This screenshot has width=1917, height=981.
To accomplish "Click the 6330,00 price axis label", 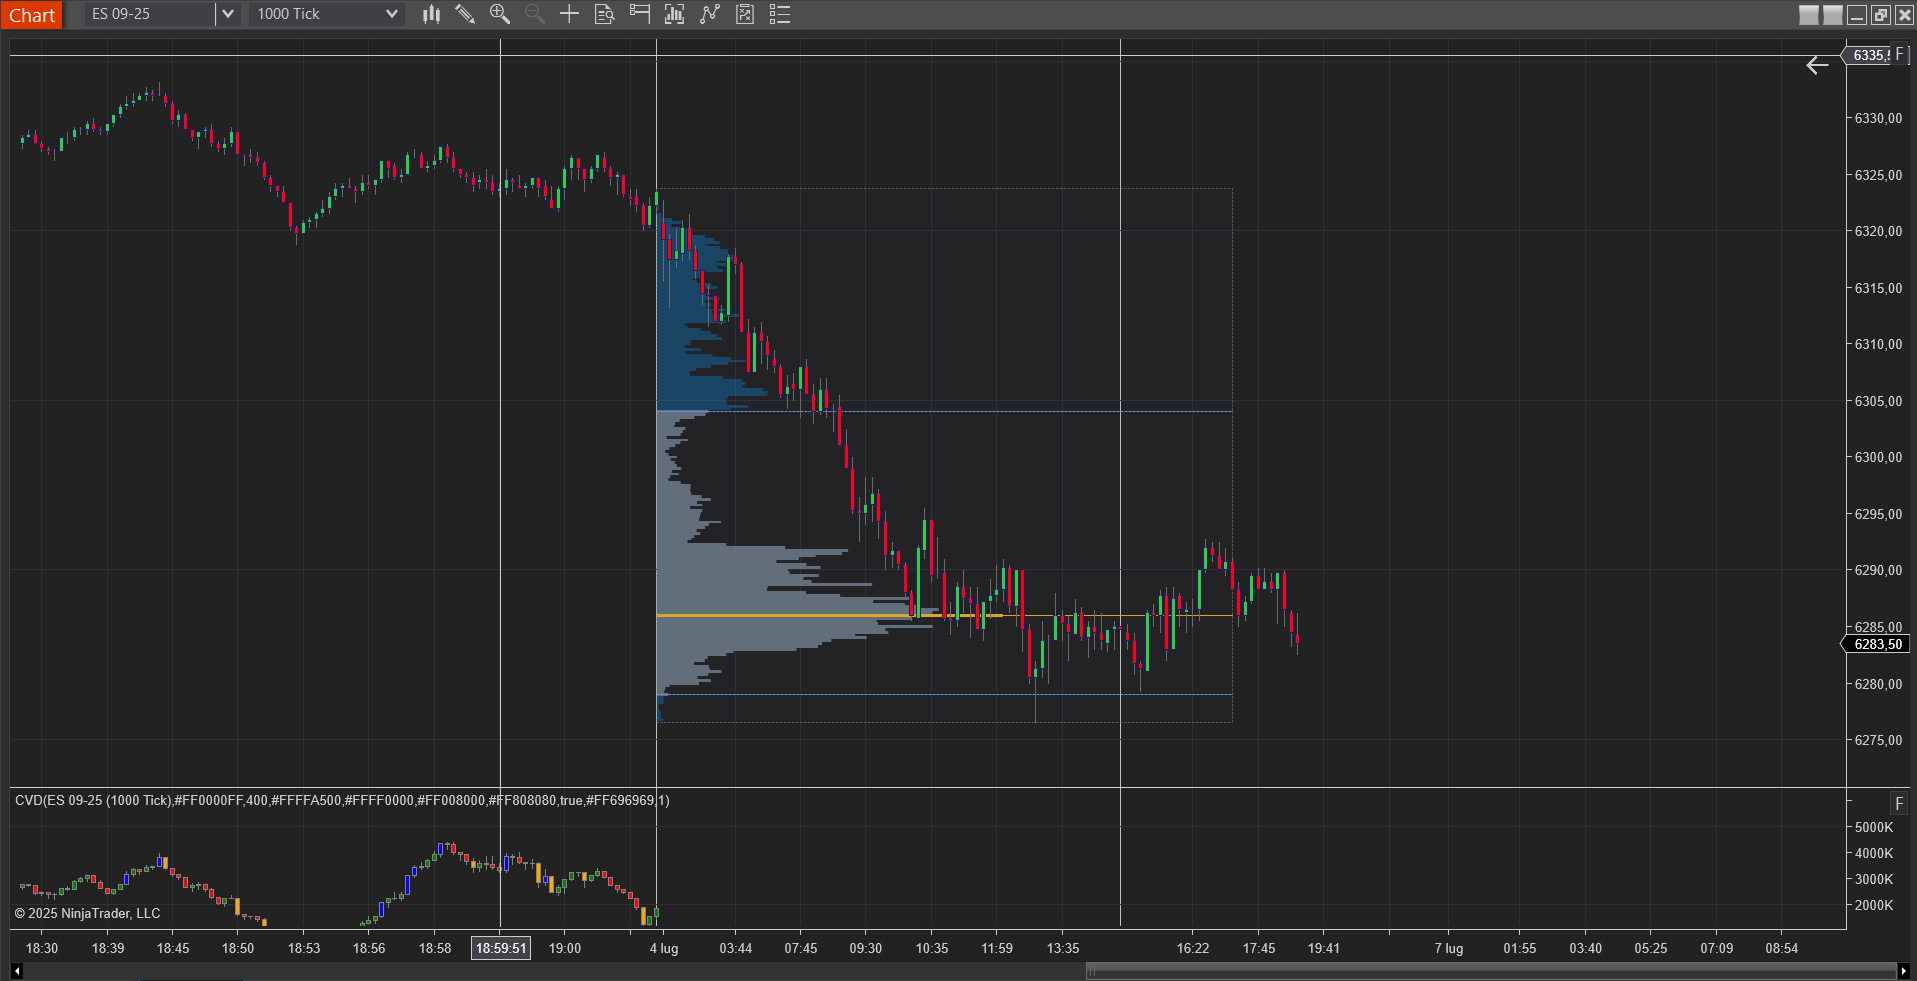I will tap(1878, 118).
